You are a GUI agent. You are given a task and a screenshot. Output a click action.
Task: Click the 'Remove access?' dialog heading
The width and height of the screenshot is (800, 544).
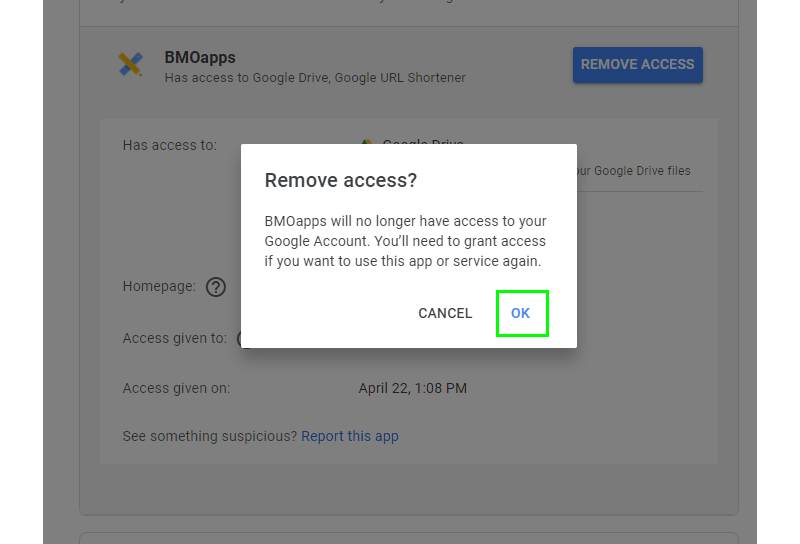click(x=341, y=180)
